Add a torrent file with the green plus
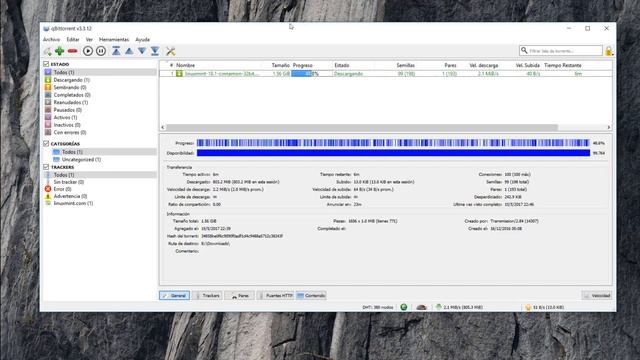 click(60, 51)
